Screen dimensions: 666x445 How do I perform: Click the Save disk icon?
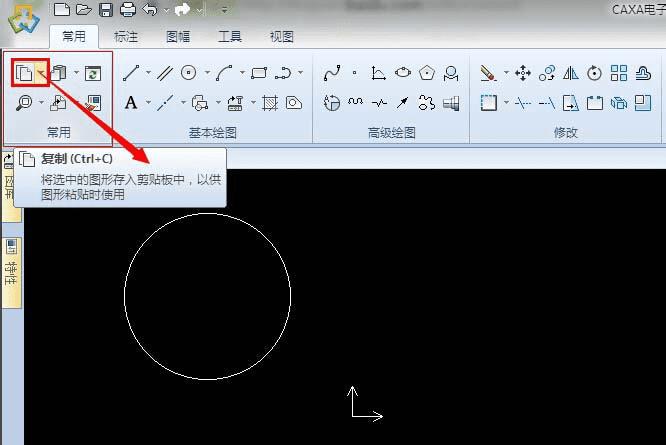click(x=106, y=9)
